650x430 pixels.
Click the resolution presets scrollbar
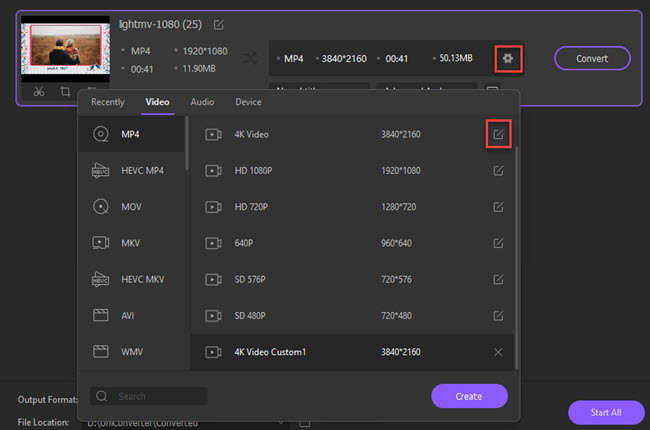(516, 257)
